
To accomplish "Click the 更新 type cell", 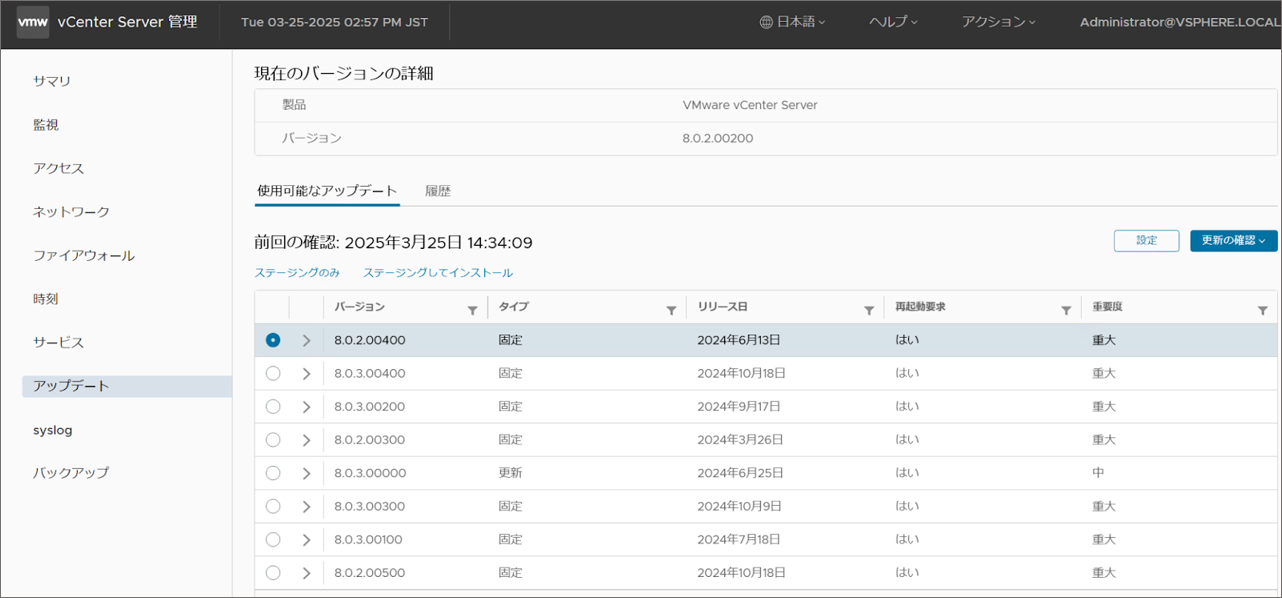I will [510, 473].
